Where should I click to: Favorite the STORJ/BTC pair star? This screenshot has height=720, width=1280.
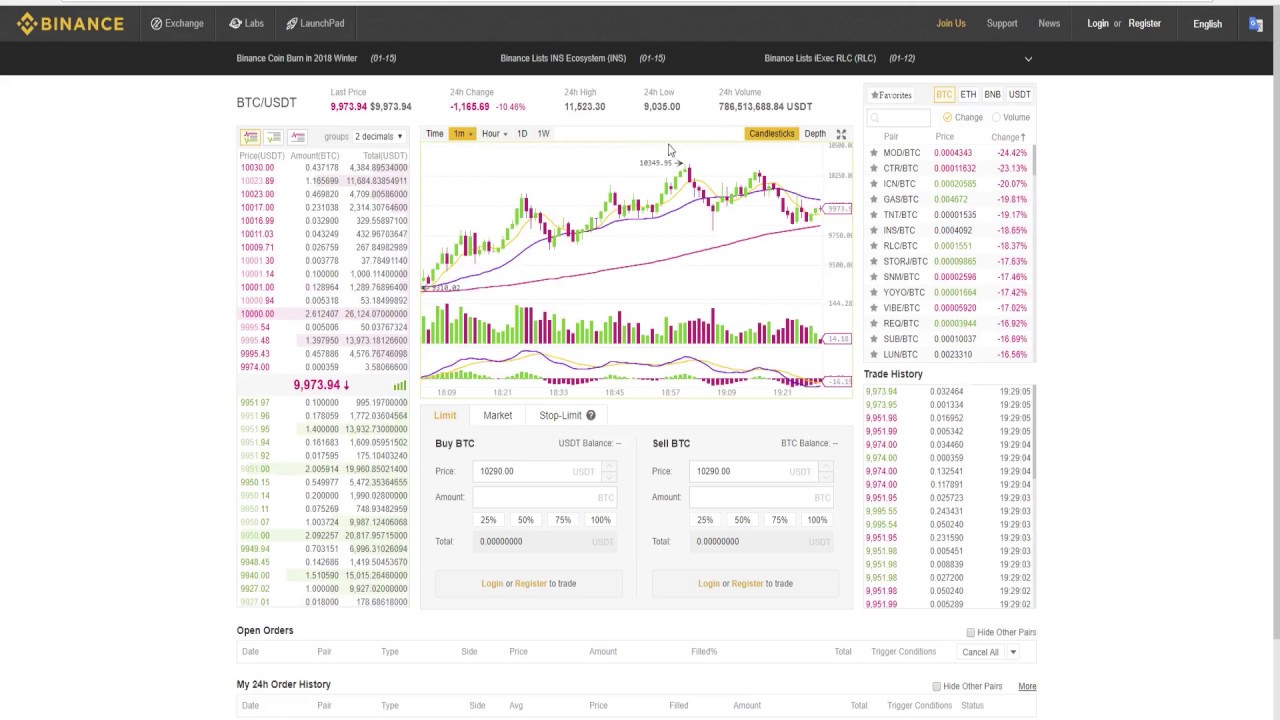[874, 261]
